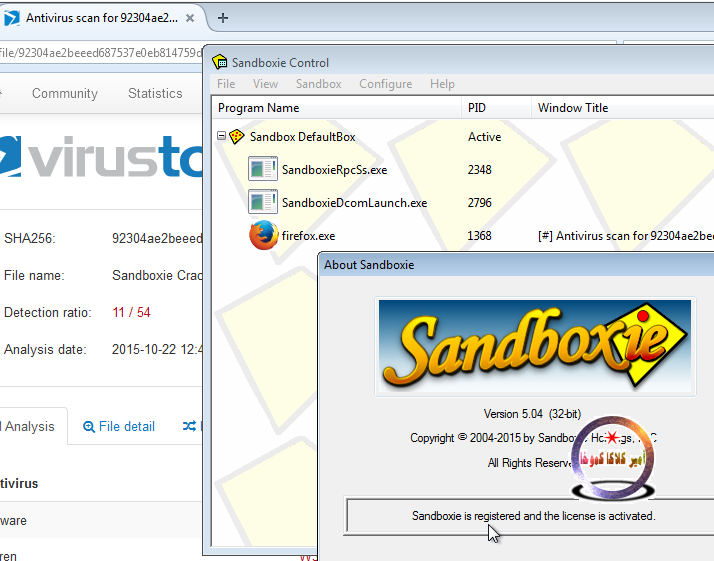Click the Sandboxie logo banner in About dialog
714x561 pixels.
[x=535, y=346]
